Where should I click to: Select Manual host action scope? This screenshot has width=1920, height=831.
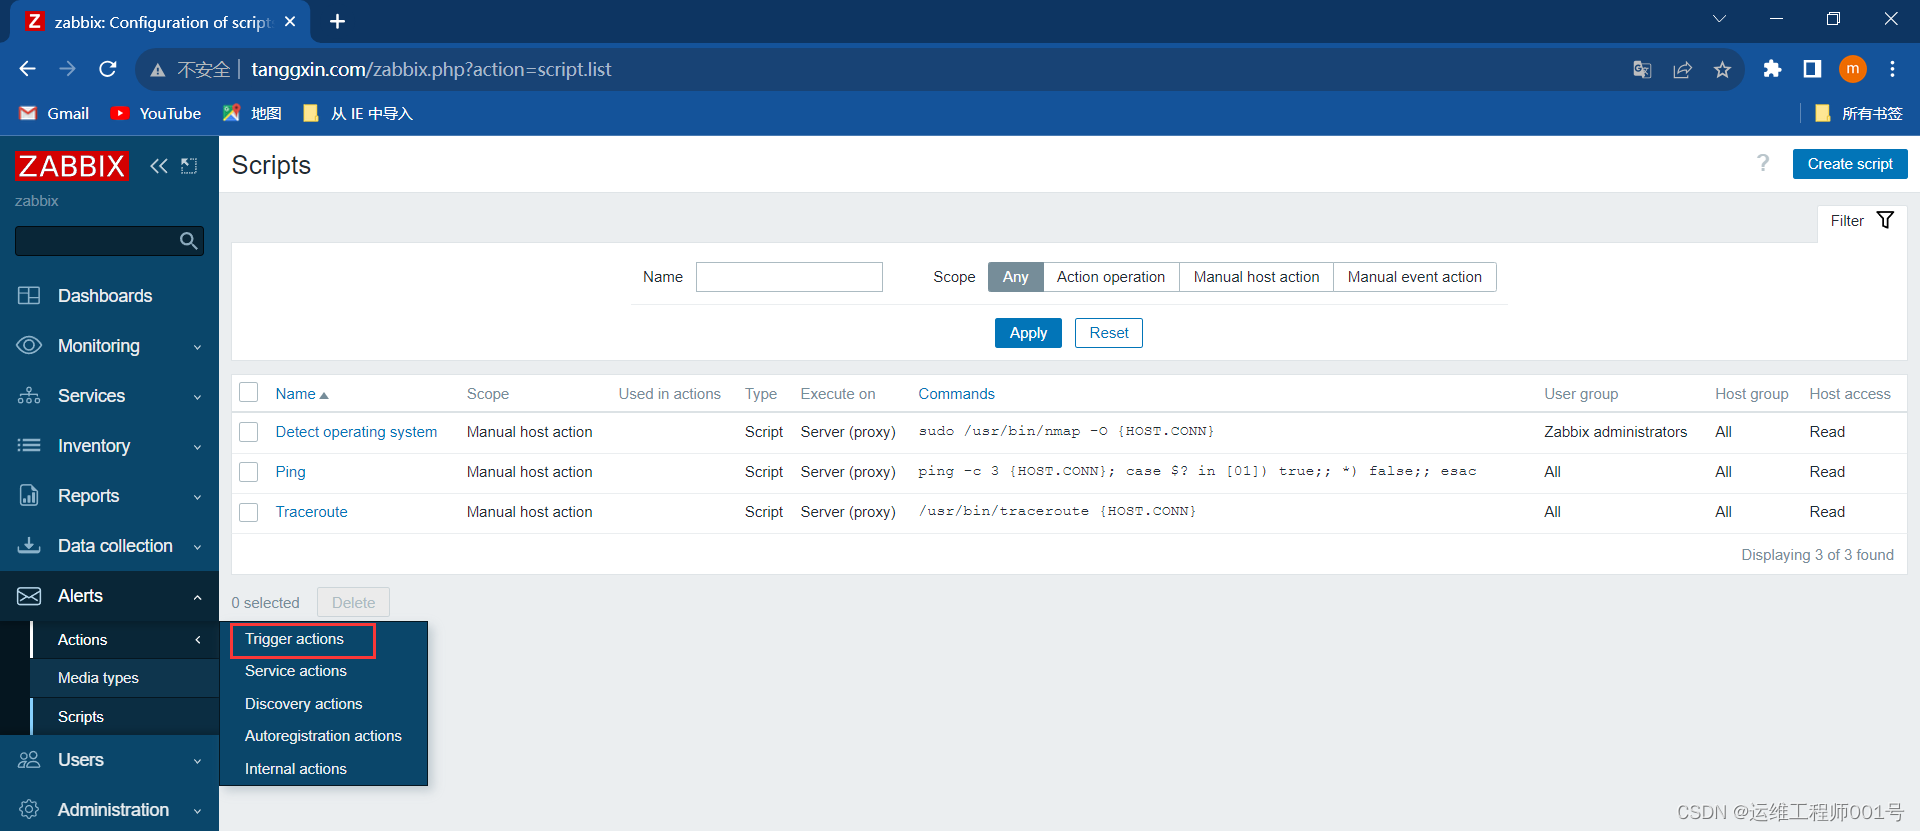[1256, 277]
